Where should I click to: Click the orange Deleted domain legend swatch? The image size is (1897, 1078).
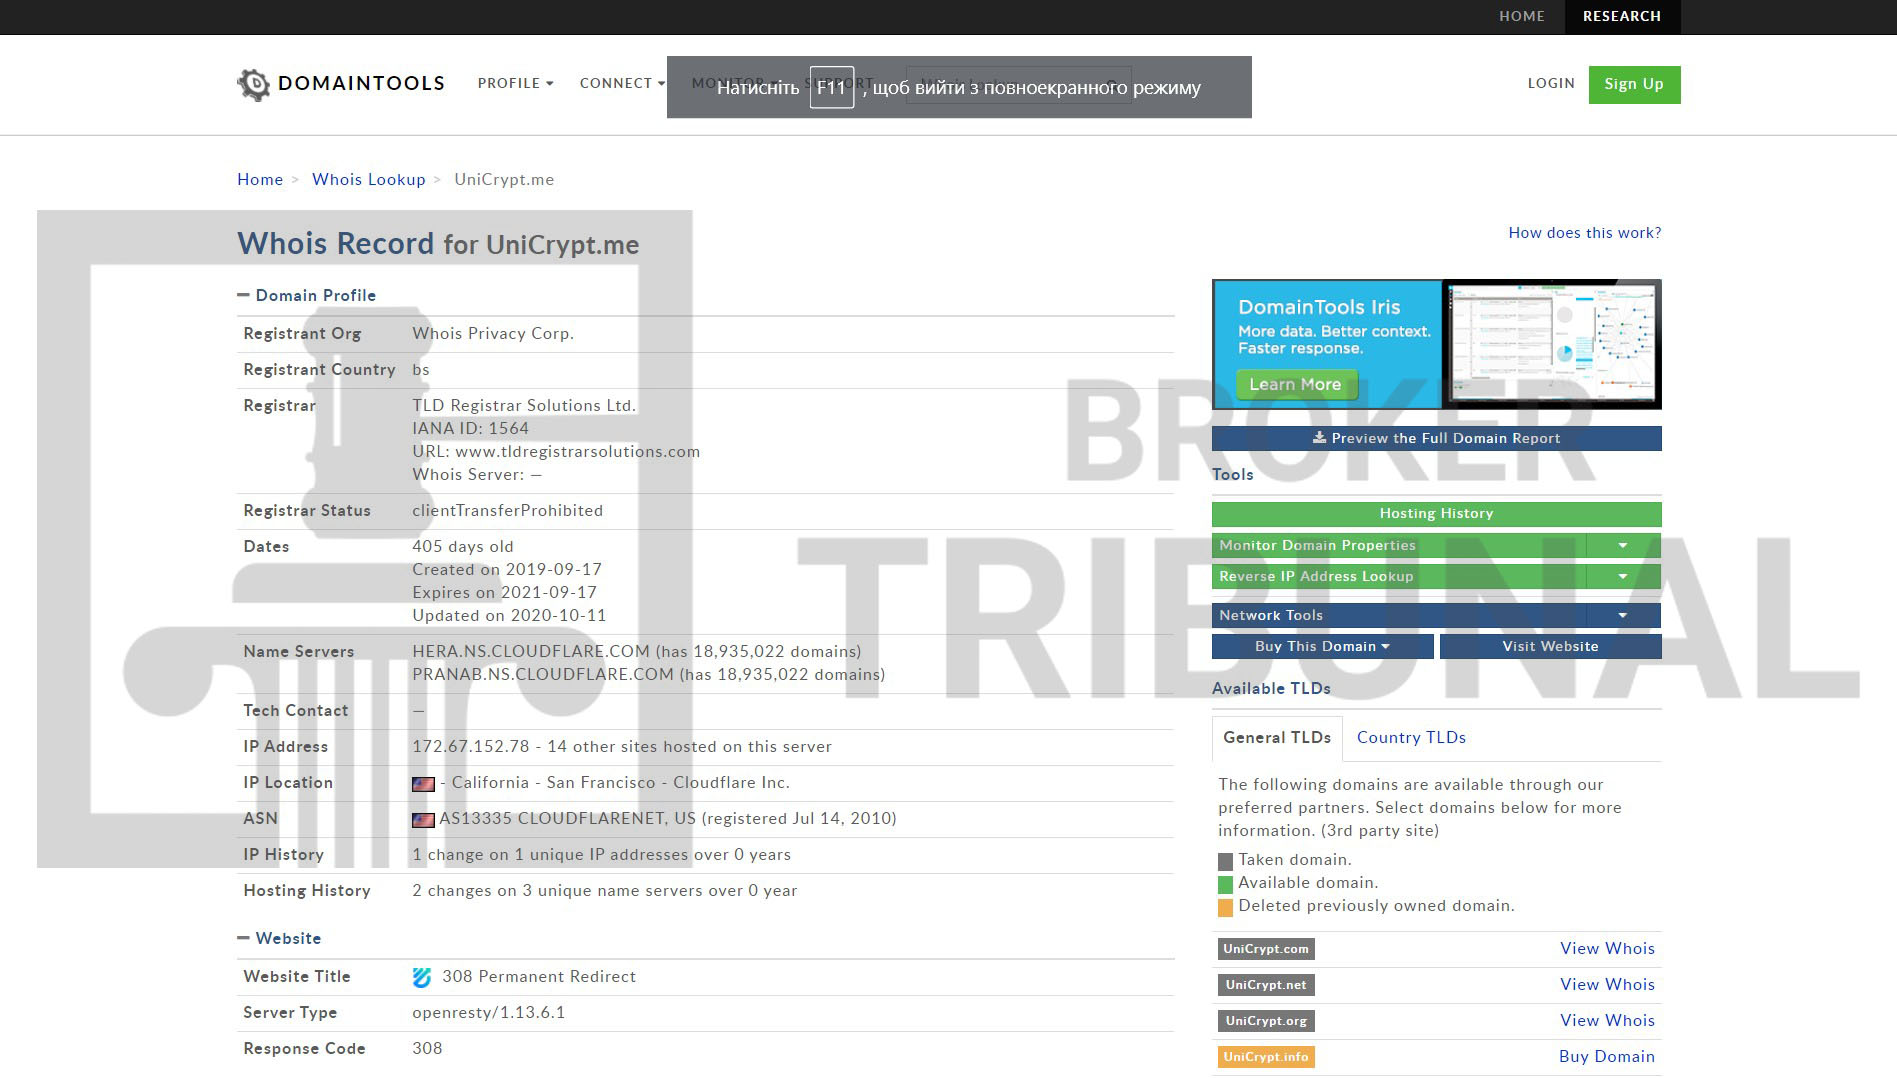click(1225, 908)
